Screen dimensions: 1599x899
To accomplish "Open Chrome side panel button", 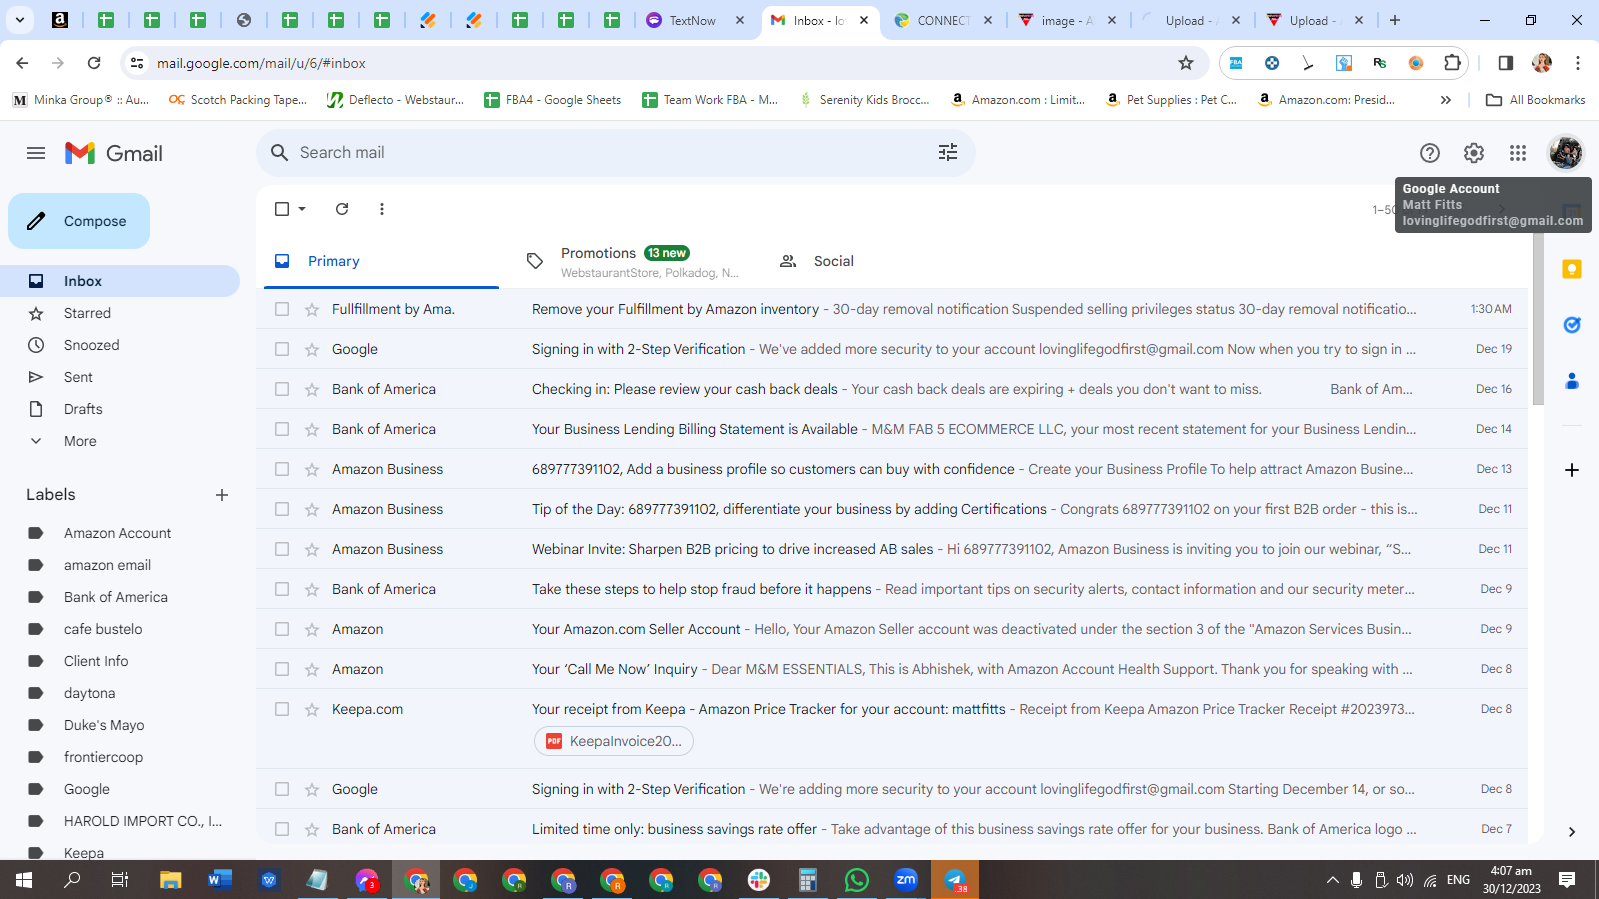I will (1506, 63).
